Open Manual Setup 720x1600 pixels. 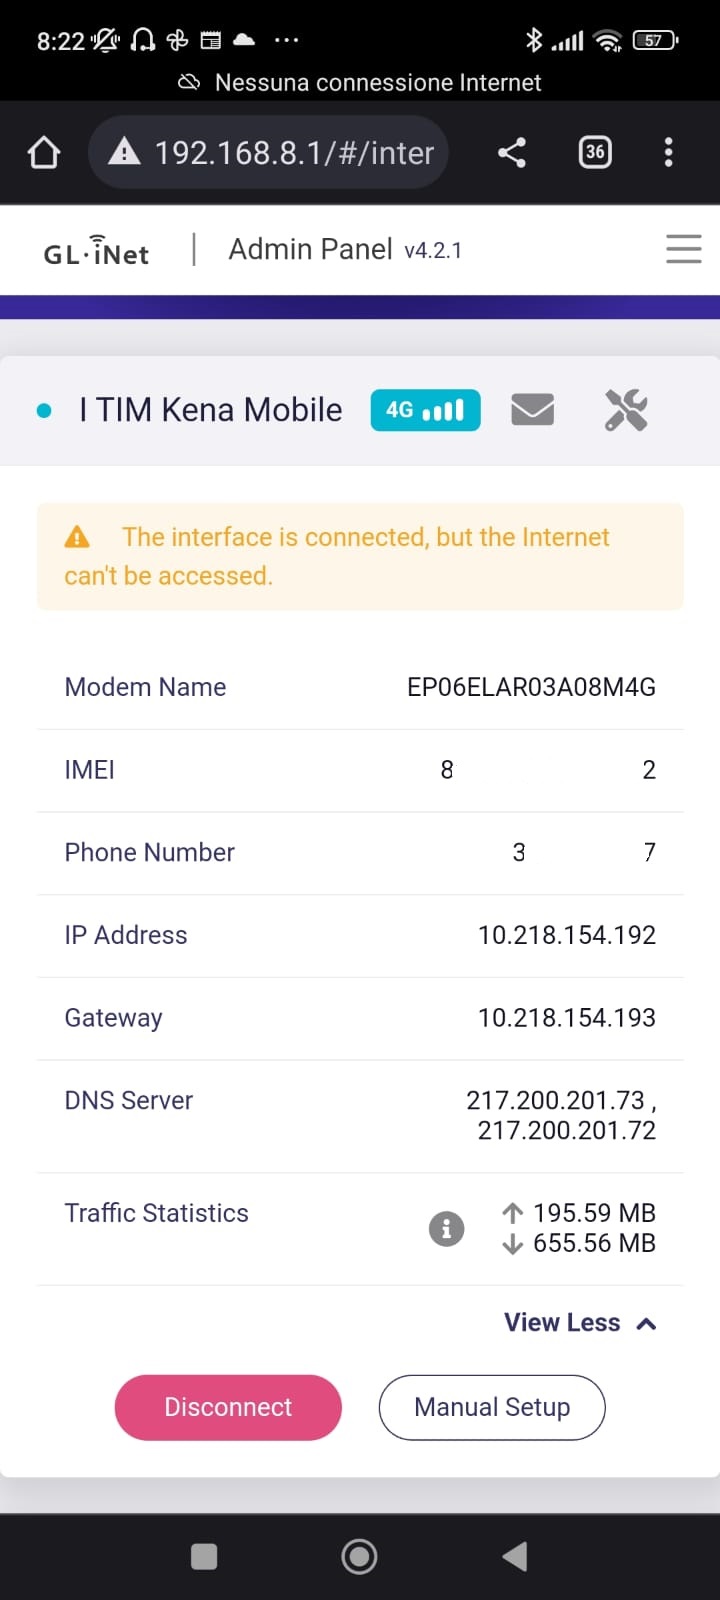(492, 1407)
